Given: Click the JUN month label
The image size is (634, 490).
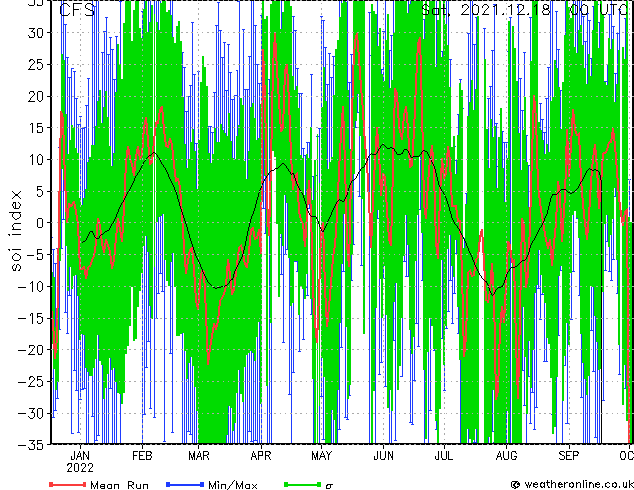Looking at the screenshot, I should click(x=383, y=456).
